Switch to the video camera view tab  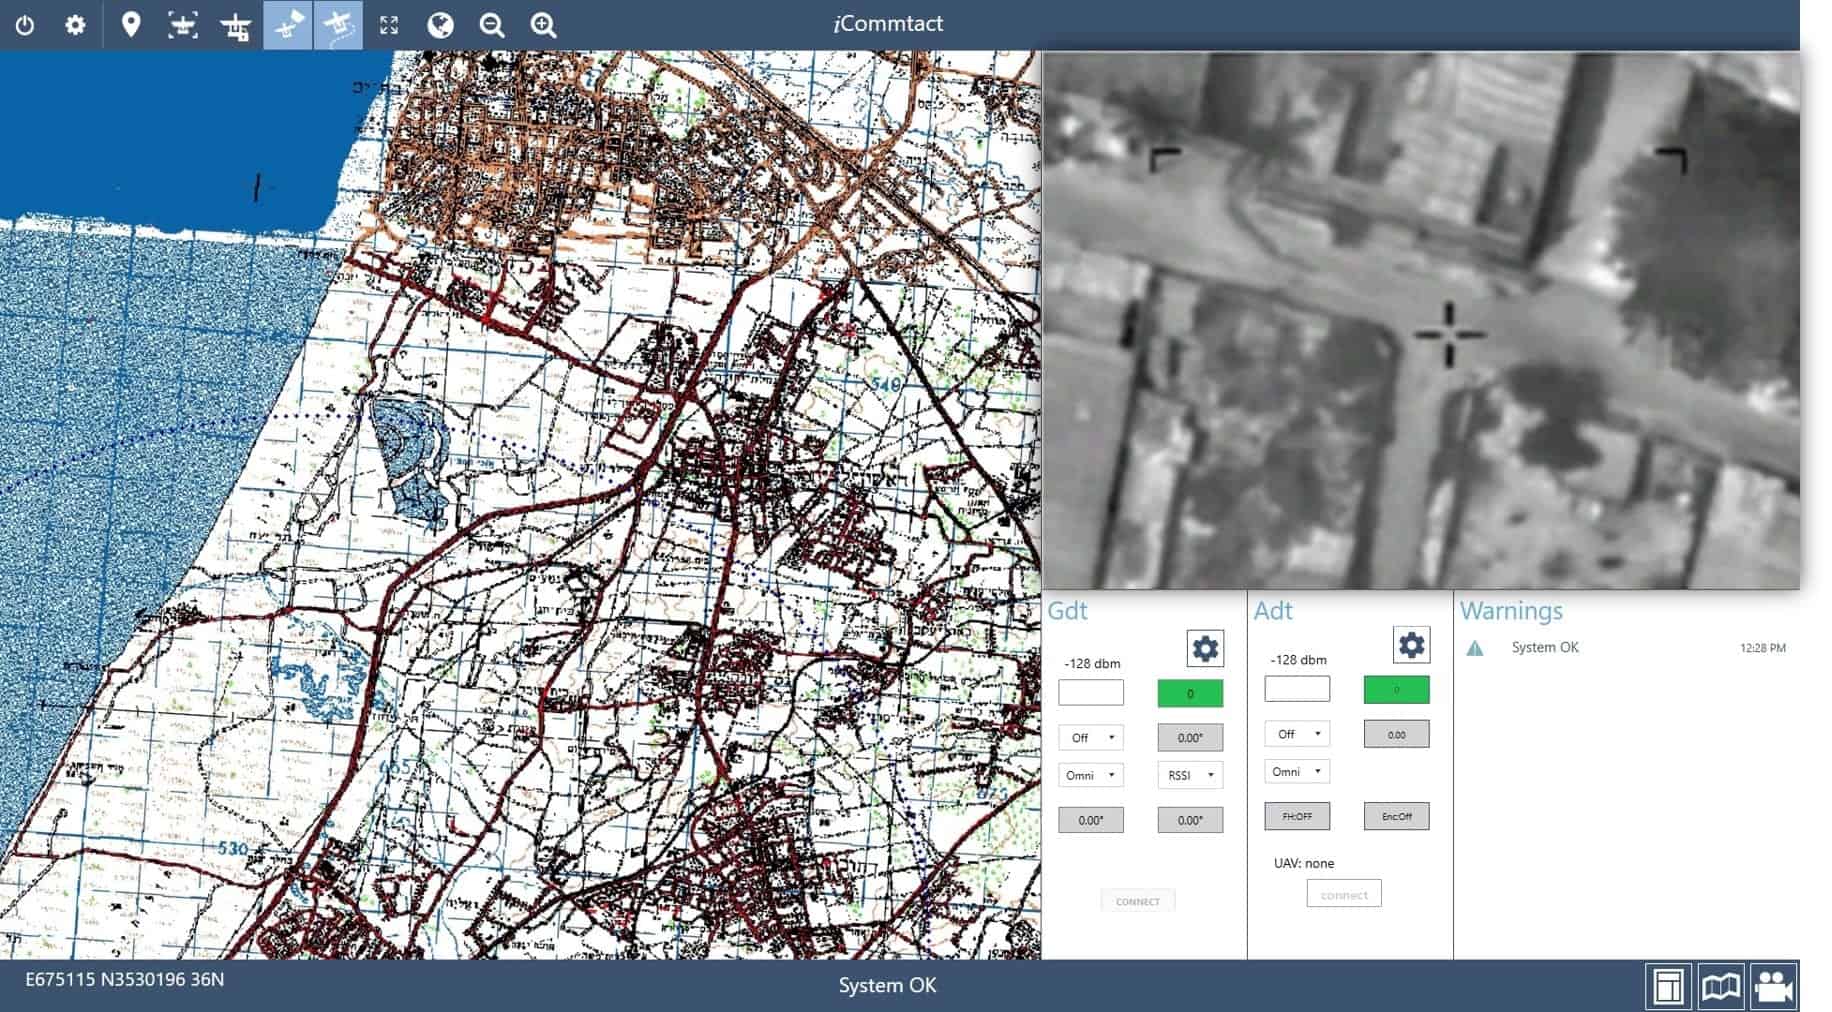click(1773, 987)
